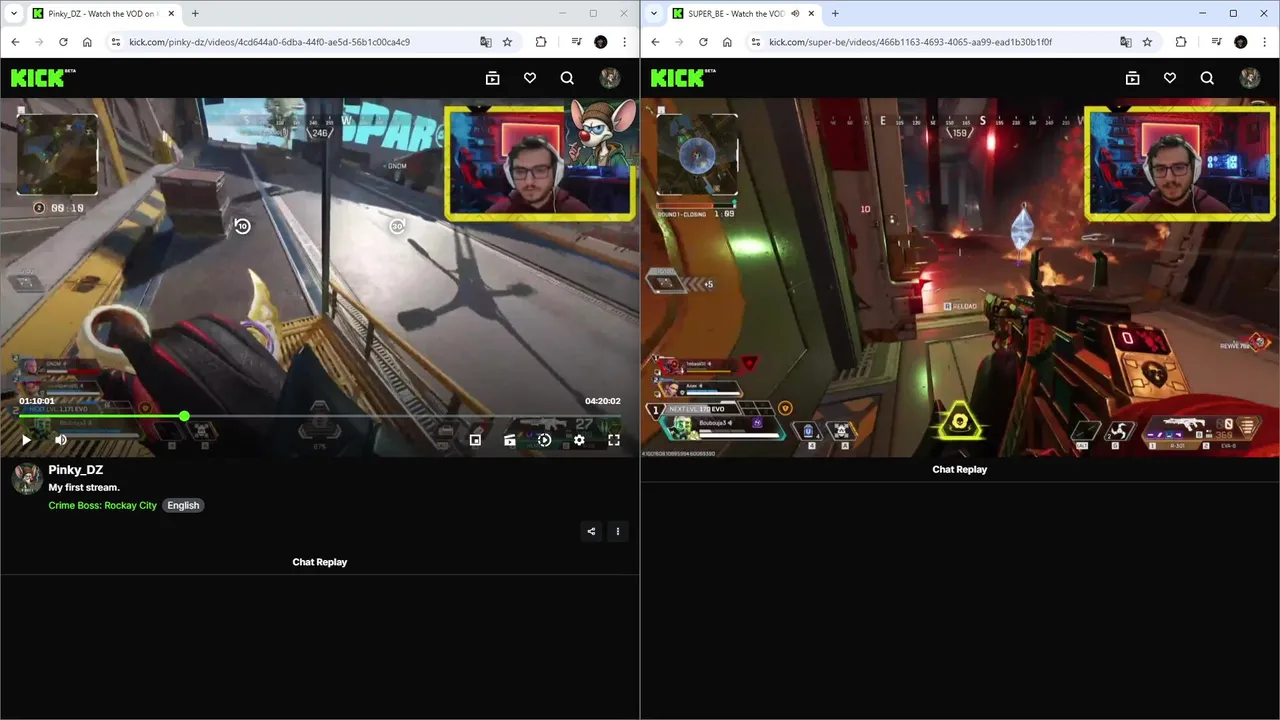View site info for super-be URL
The height and width of the screenshot is (720, 1280).
[756, 42]
